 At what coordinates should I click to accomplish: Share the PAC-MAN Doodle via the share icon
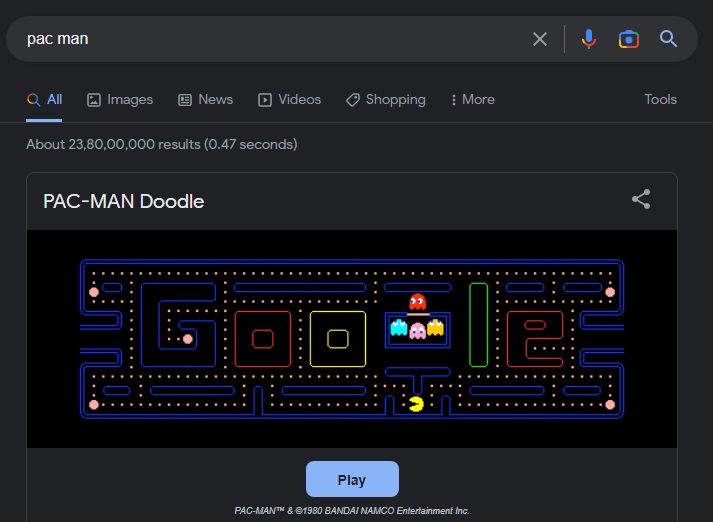[x=641, y=199]
